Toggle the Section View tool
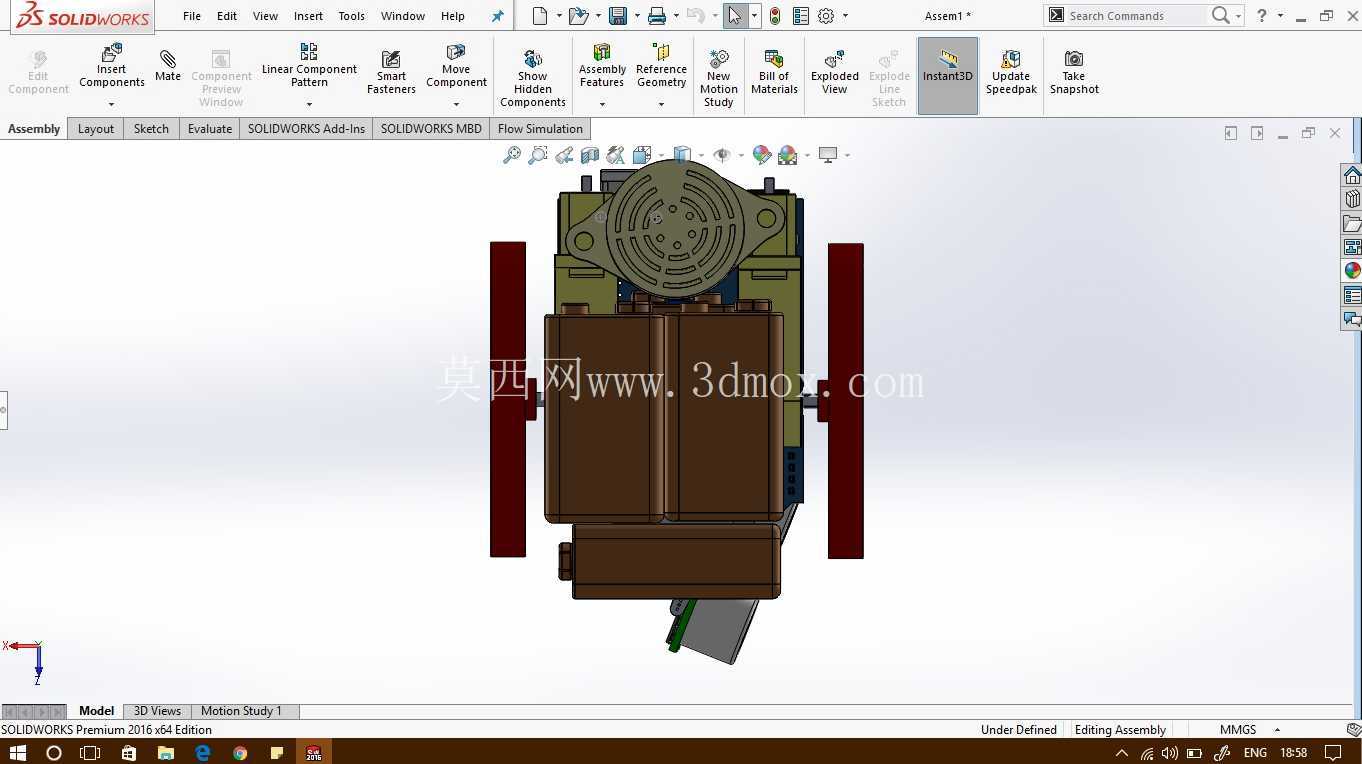The image size is (1362, 764). point(590,155)
